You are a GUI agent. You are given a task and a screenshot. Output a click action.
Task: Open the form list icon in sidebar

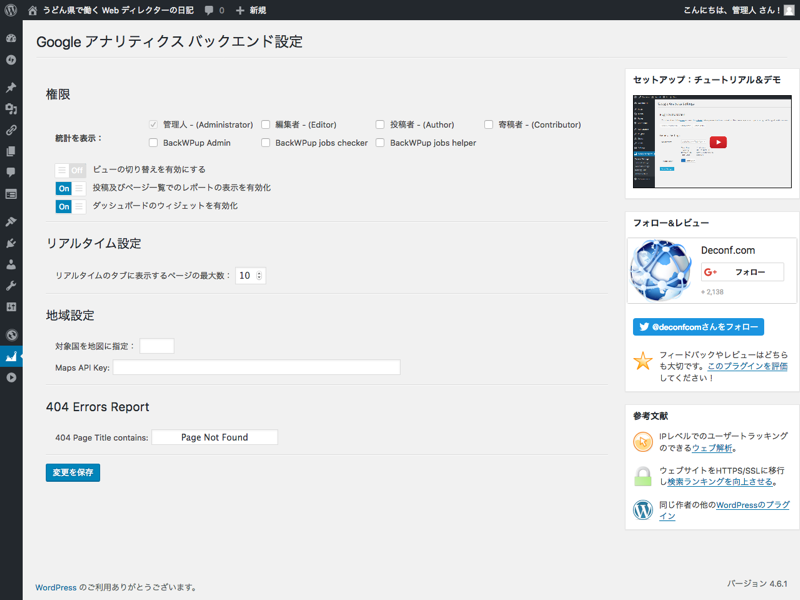pos(11,194)
